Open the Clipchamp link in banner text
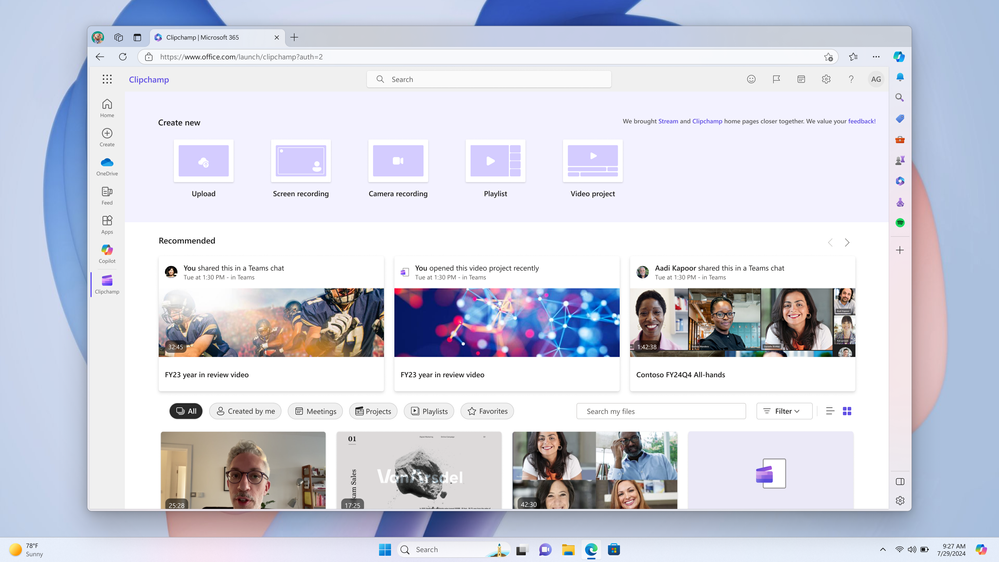The height and width of the screenshot is (562, 999). click(x=707, y=121)
